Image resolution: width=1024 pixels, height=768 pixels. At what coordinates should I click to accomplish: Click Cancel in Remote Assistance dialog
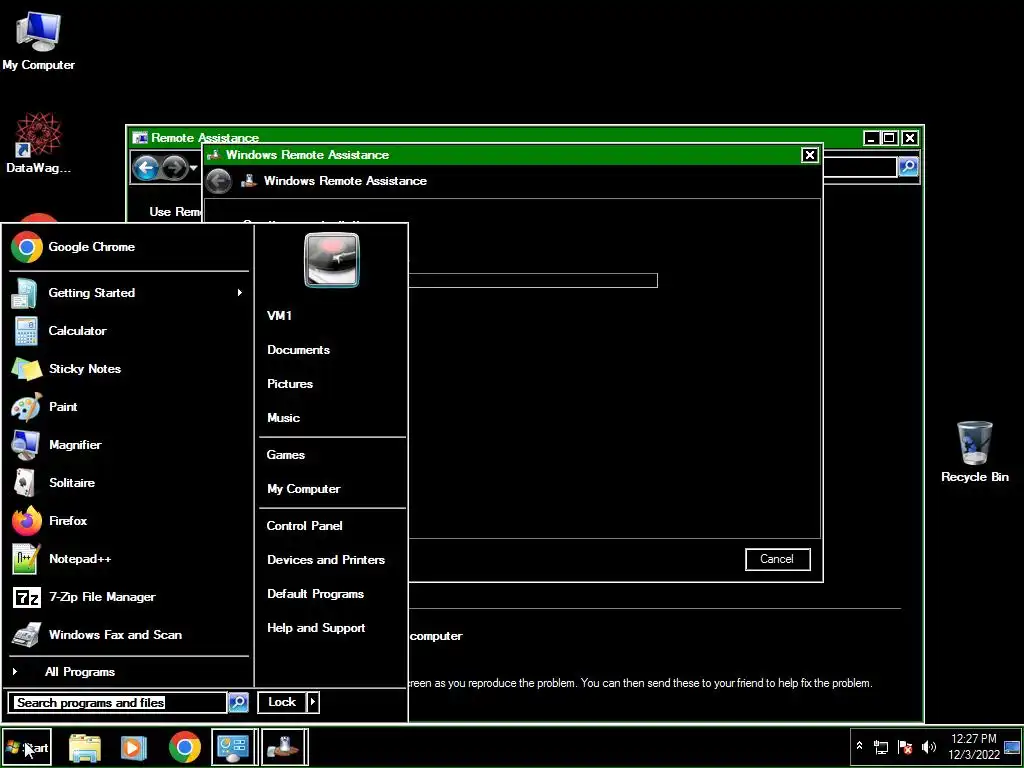point(777,559)
